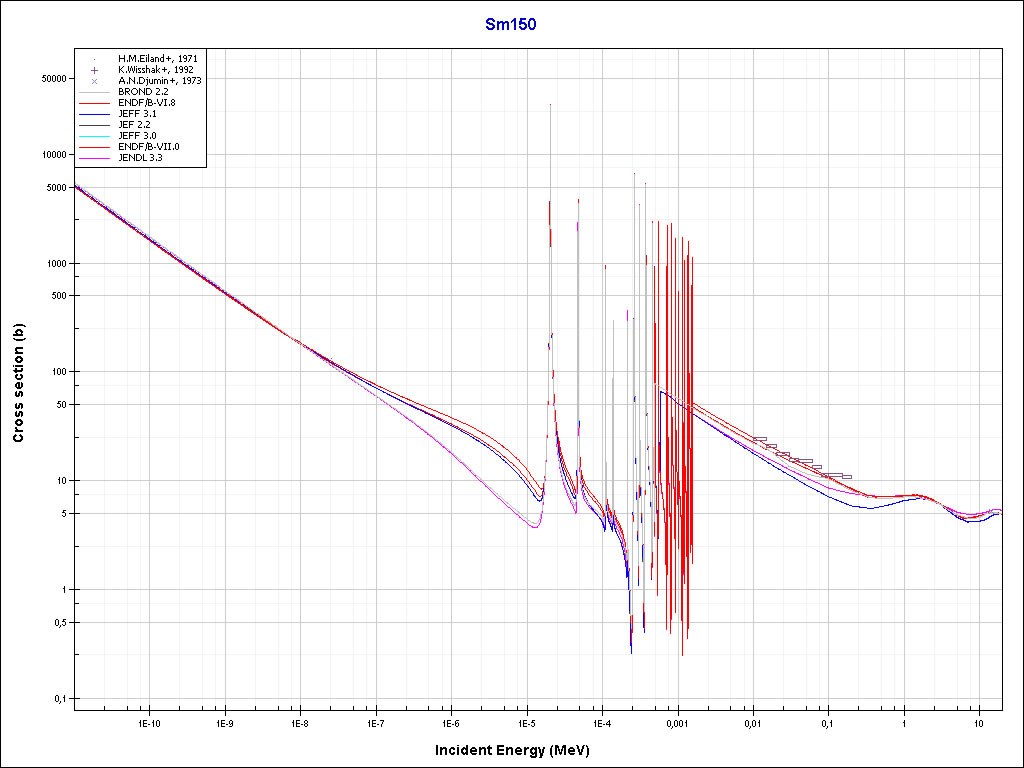Click the cross marker for A.N.Djumin 1973
The height and width of the screenshot is (768, 1024).
[94, 81]
